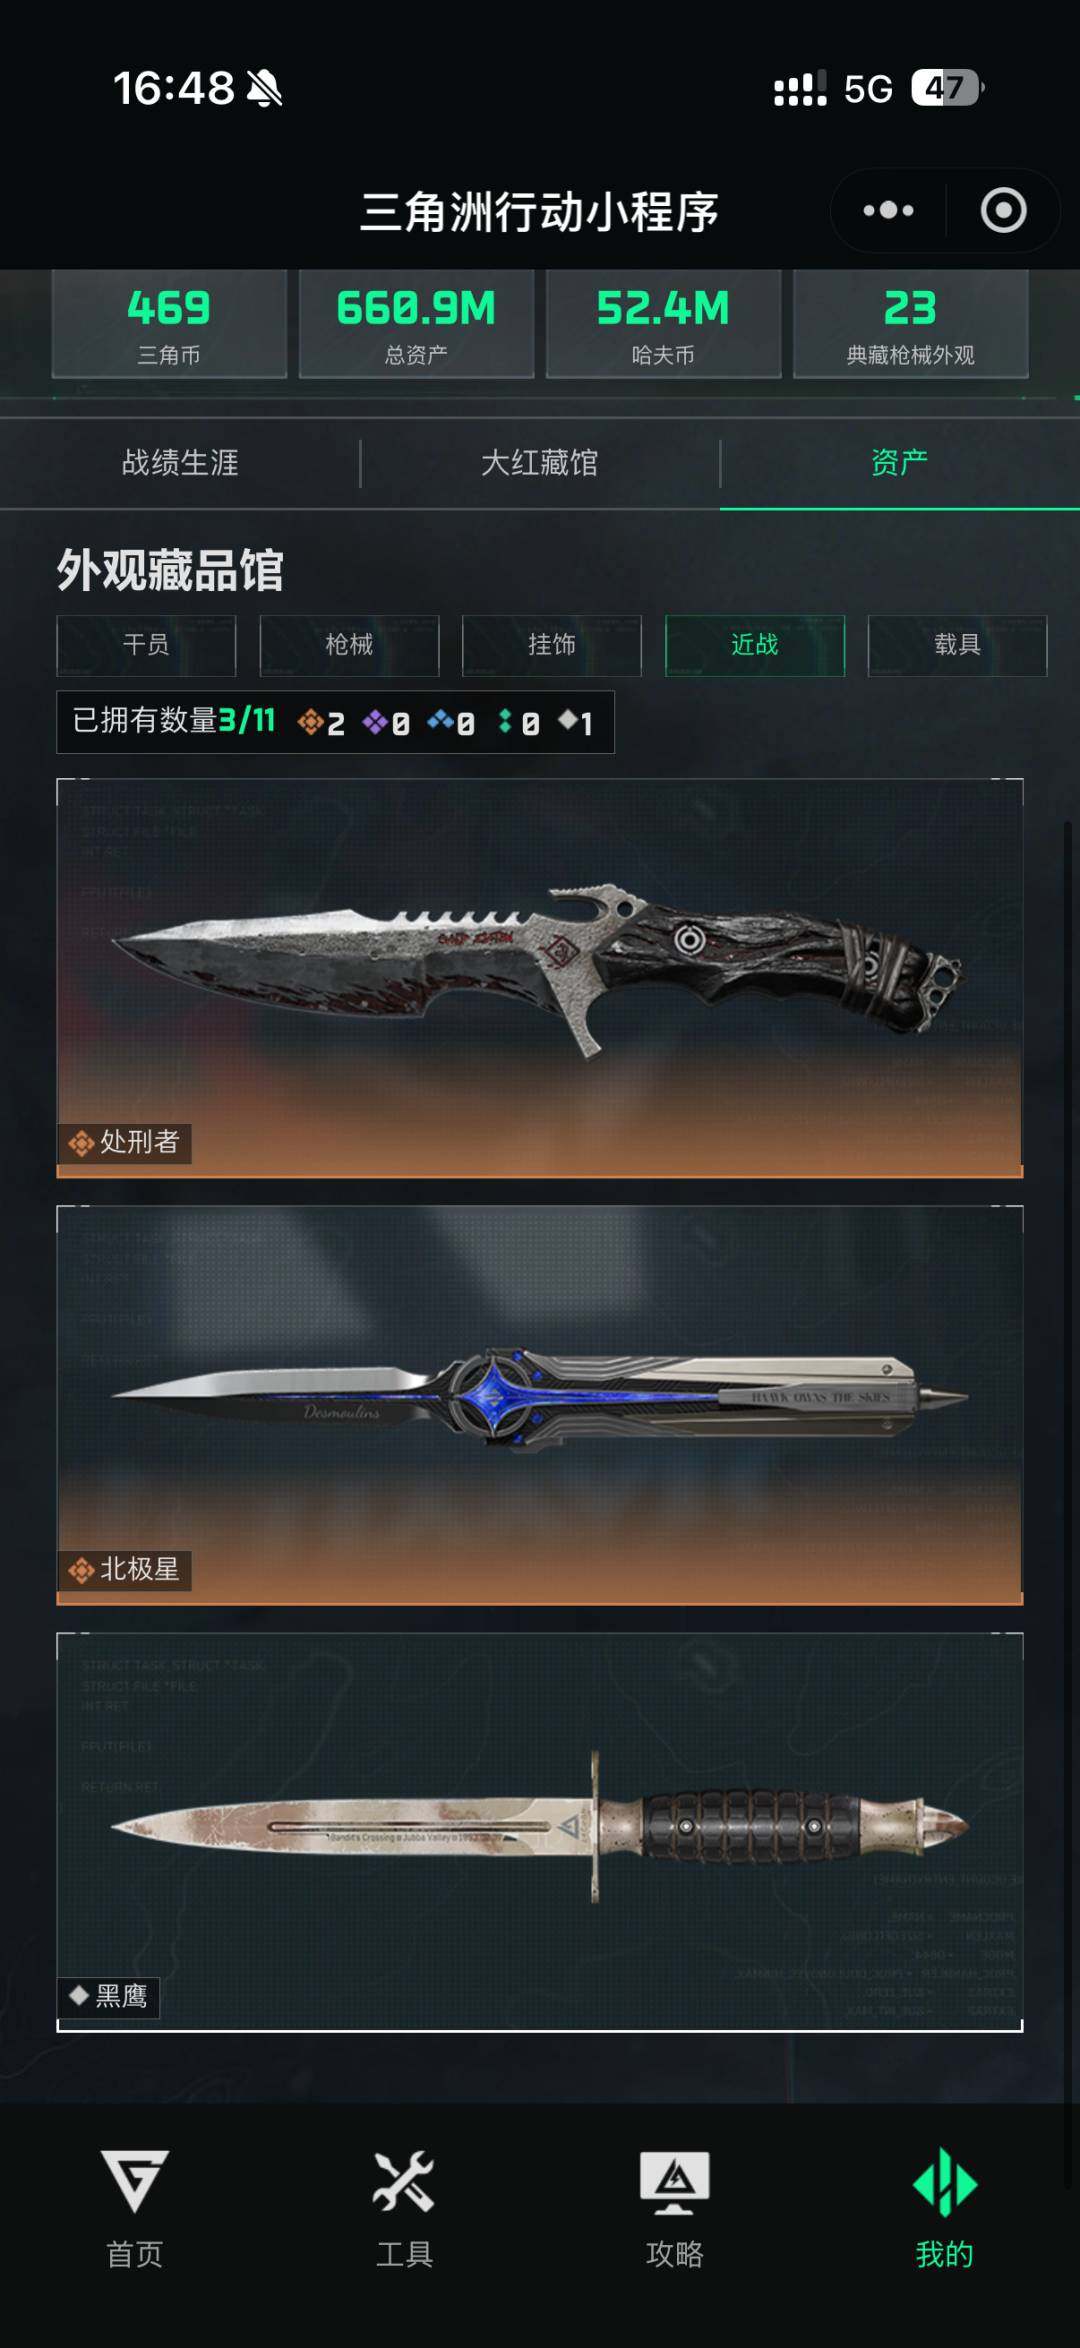Select the 资产 tab

click(x=900, y=462)
